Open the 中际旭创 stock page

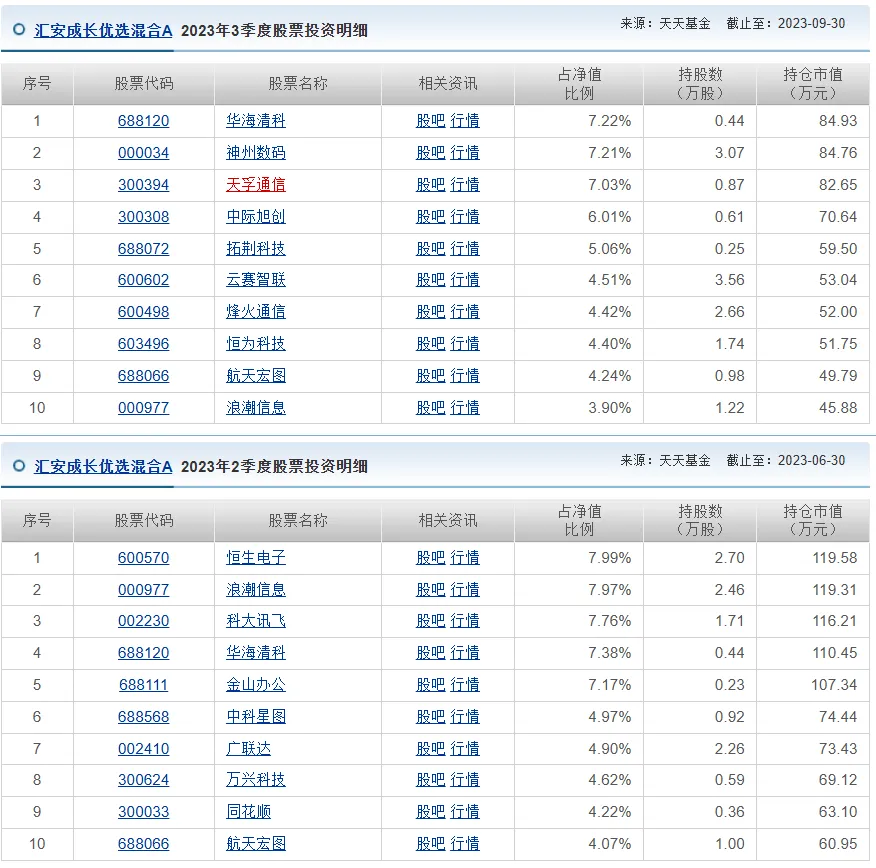click(x=256, y=217)
